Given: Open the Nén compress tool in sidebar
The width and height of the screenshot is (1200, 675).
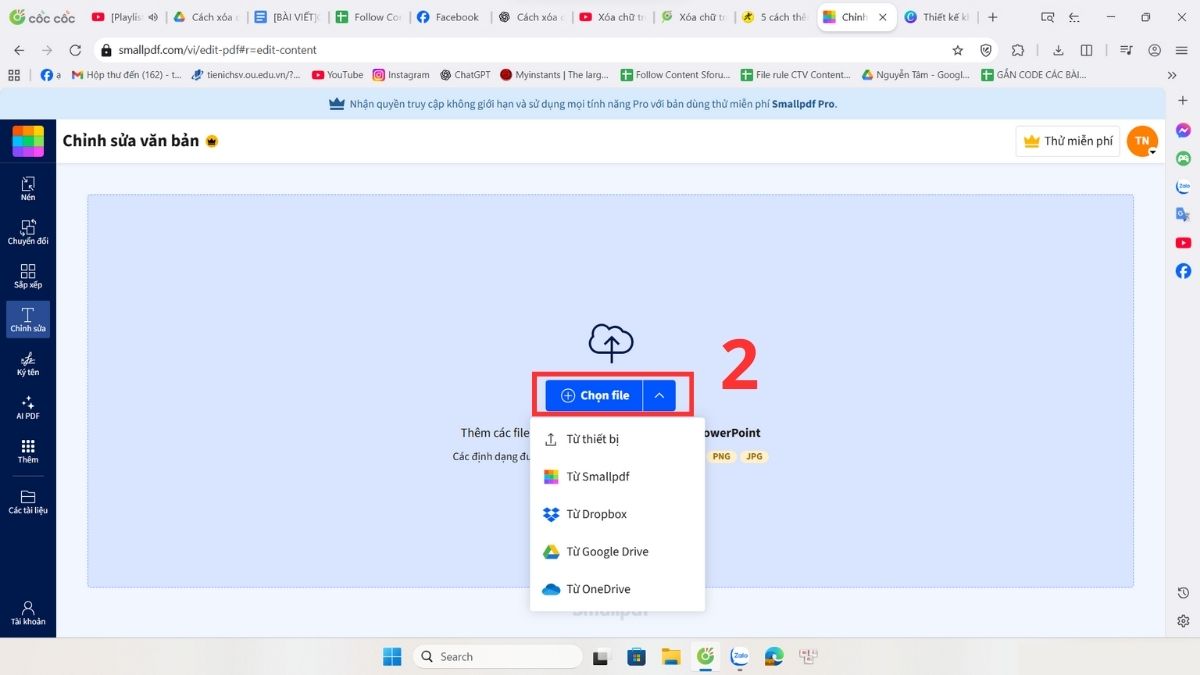Looking at the screenshot, I should [28, 188].
